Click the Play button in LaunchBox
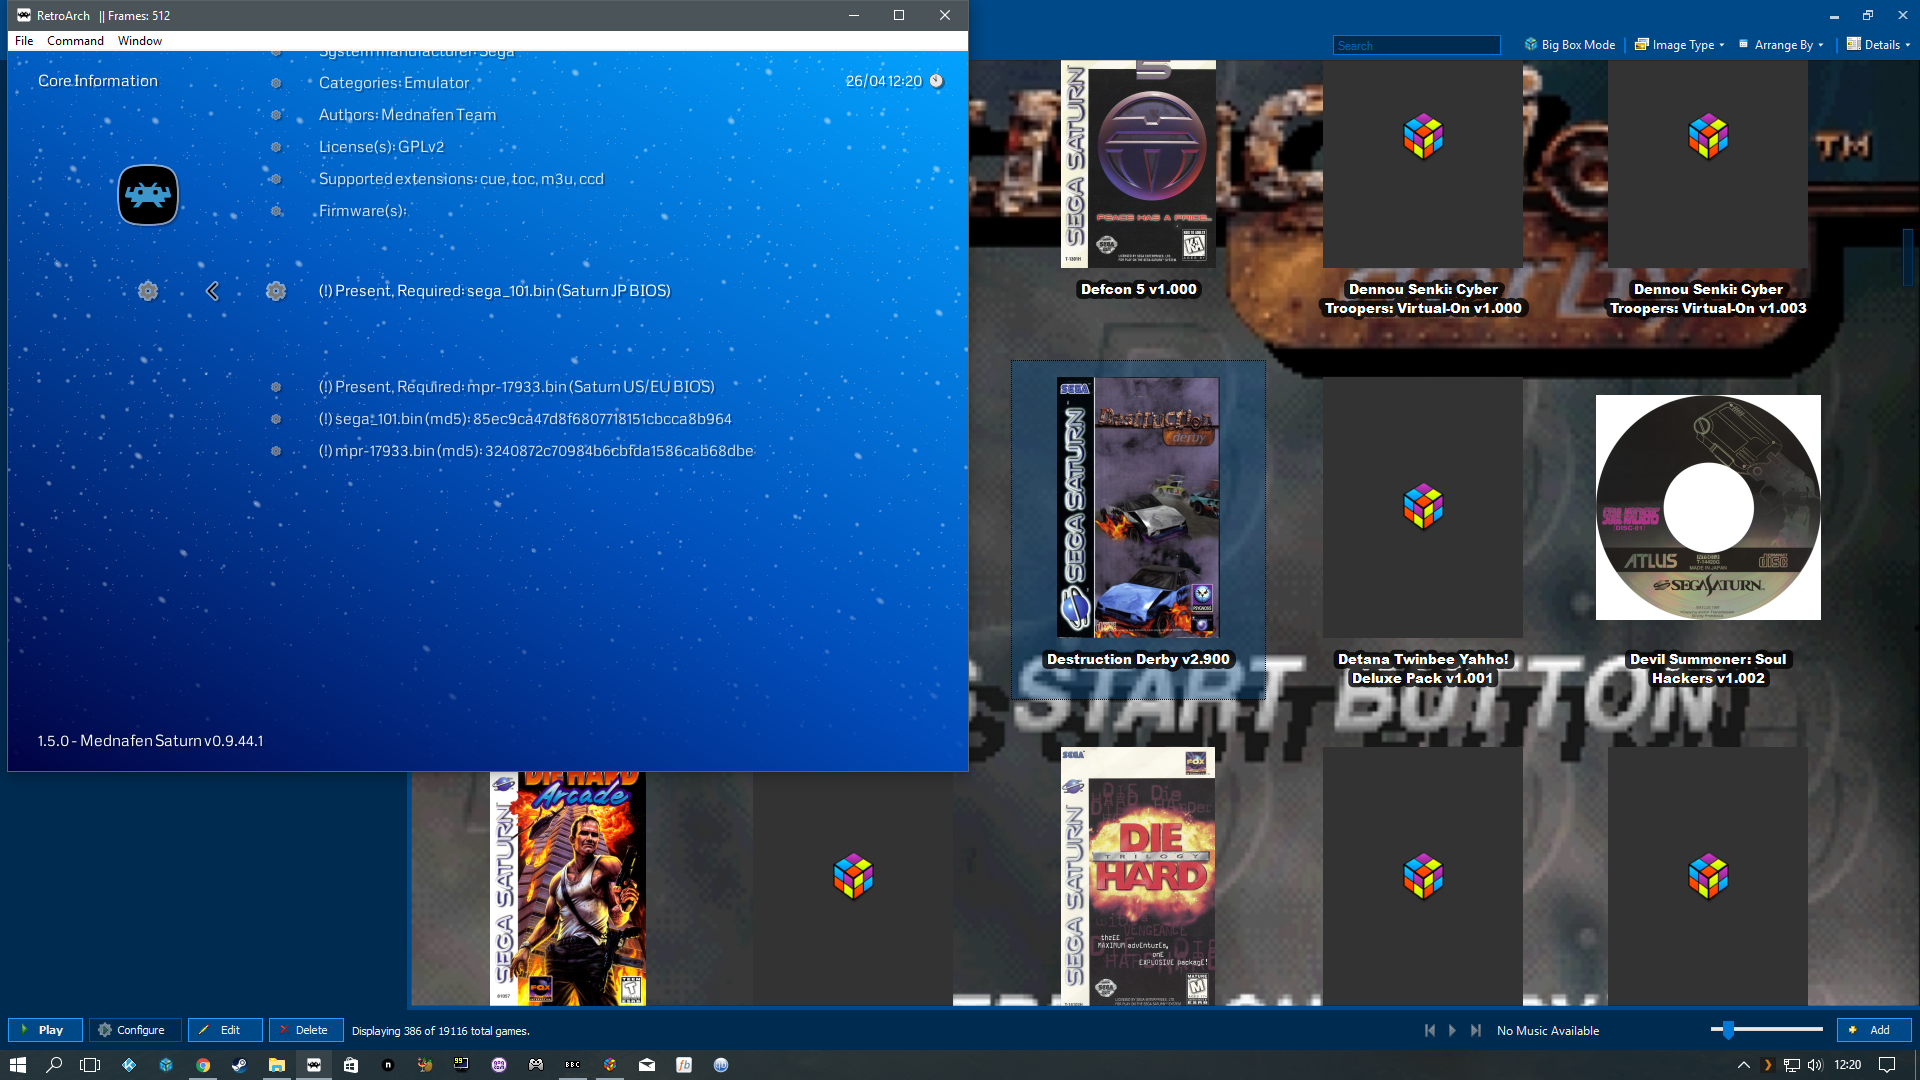This screenshot has width=1920, height=1080. point(45,1030)
